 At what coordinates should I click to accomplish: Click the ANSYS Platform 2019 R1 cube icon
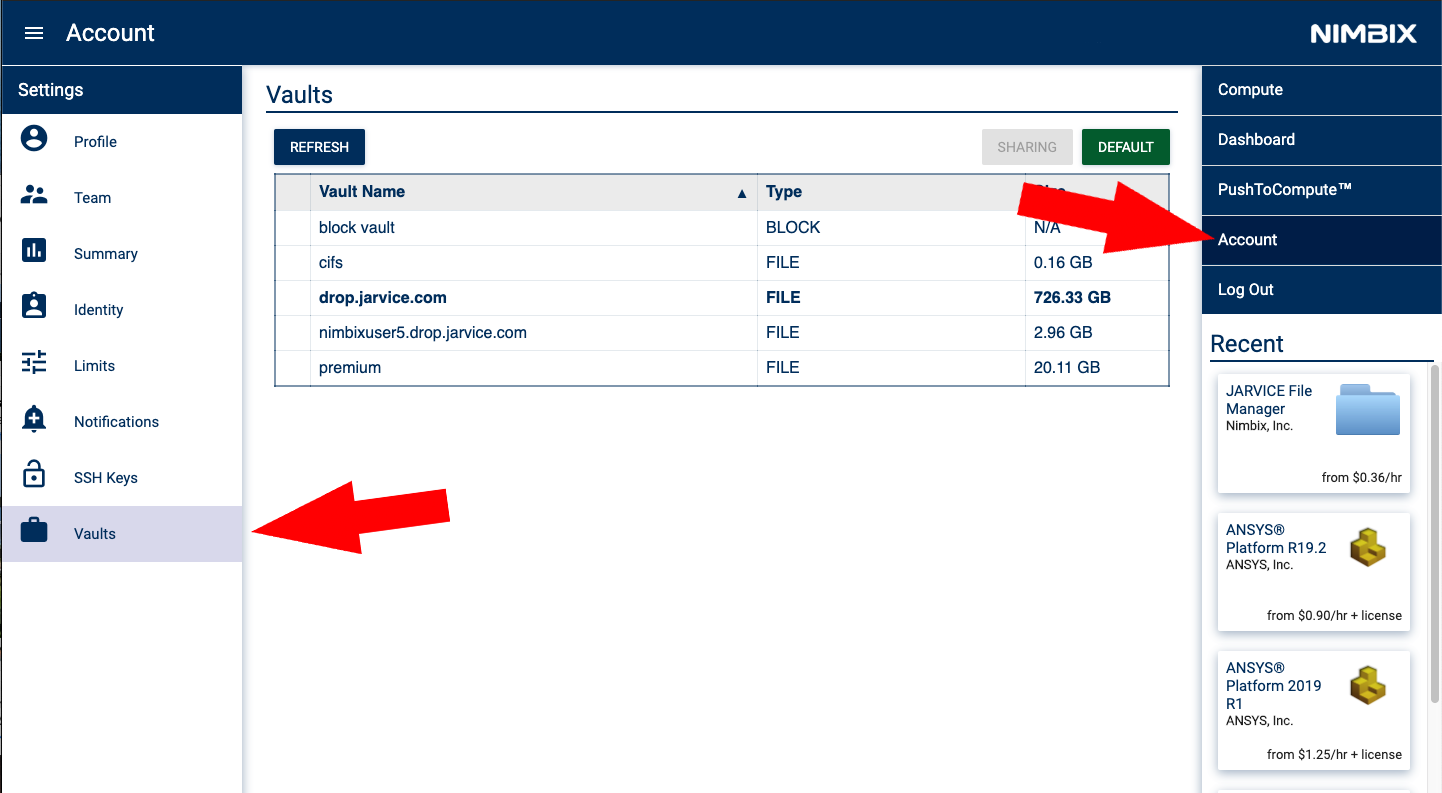coord(1368,686)
